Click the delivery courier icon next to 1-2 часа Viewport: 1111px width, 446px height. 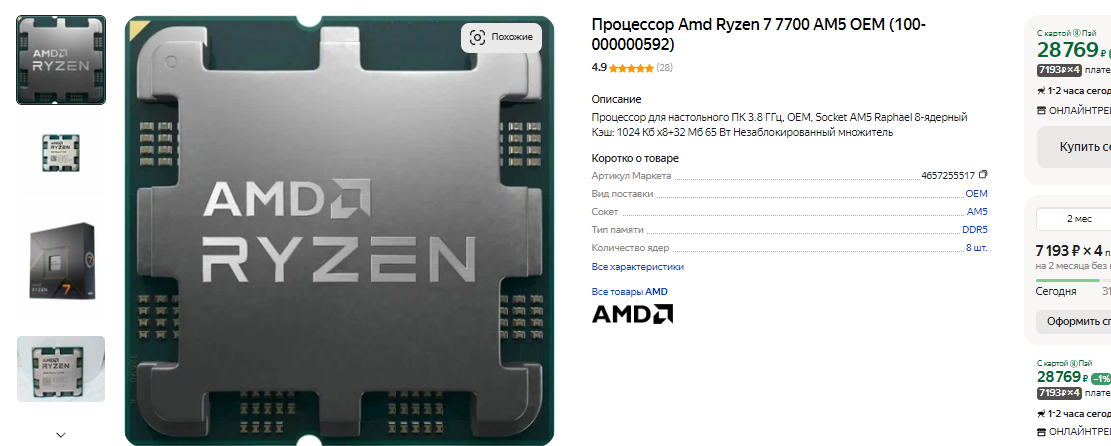click(x=1041, y=91)
